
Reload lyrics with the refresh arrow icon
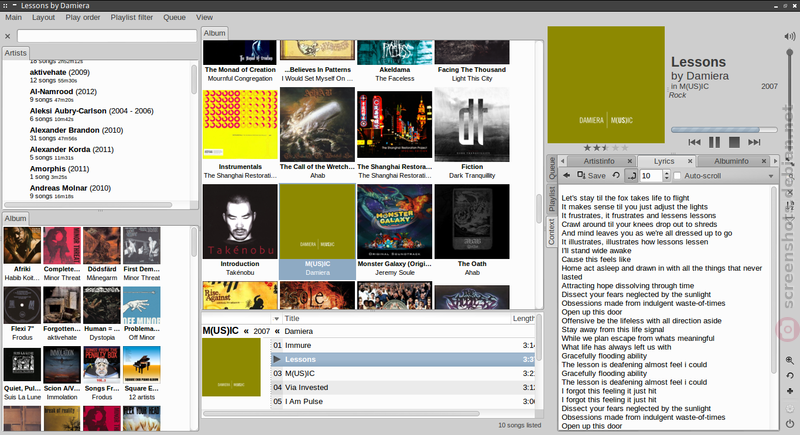tap(616, 175)
